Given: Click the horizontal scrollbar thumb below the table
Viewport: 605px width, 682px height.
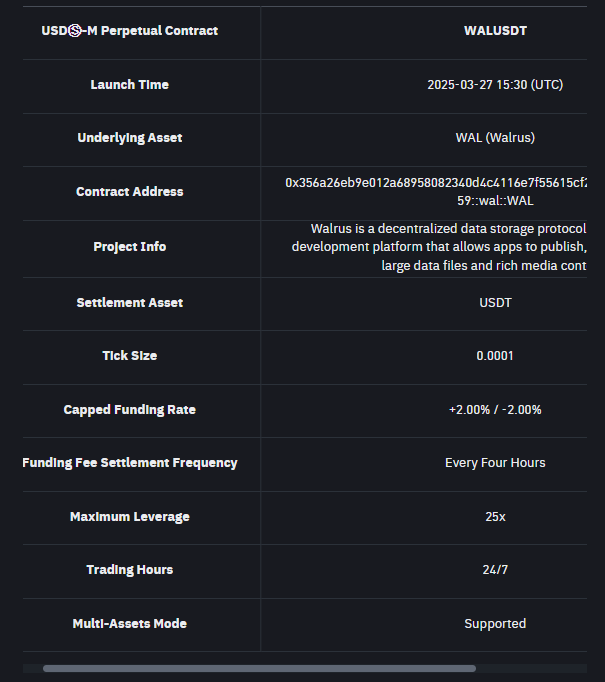Looking at the screenshot, I should (x=259, y=668).
